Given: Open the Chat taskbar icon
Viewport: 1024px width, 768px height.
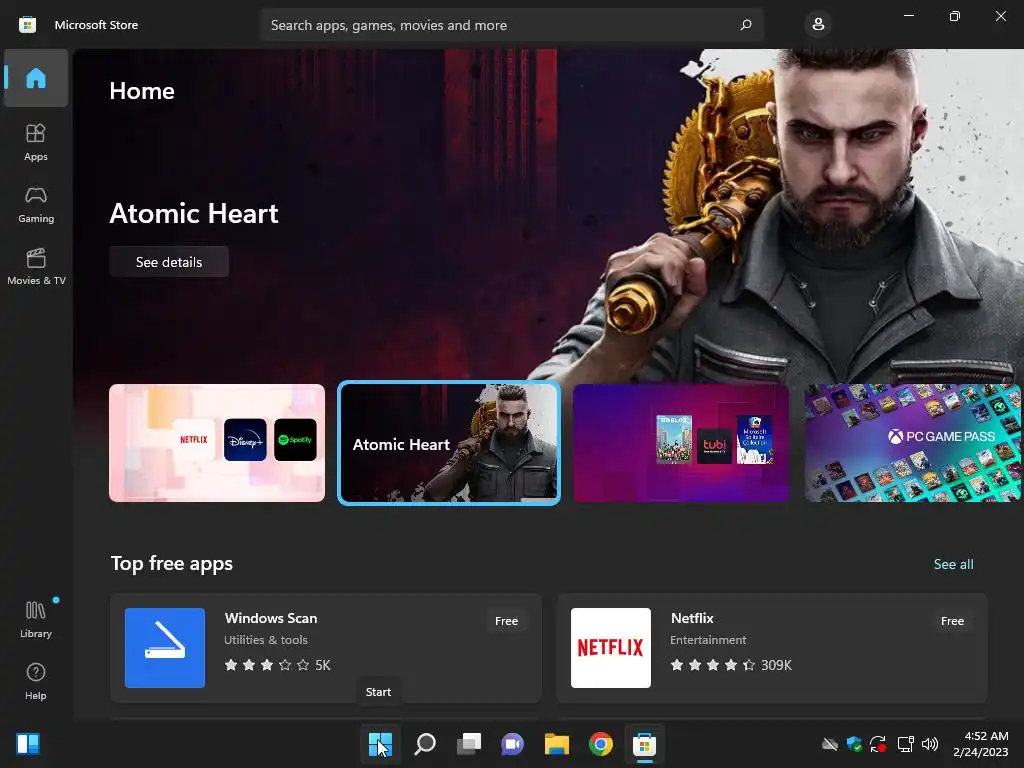Looking at the screenshot, I should tap(513, 744).
